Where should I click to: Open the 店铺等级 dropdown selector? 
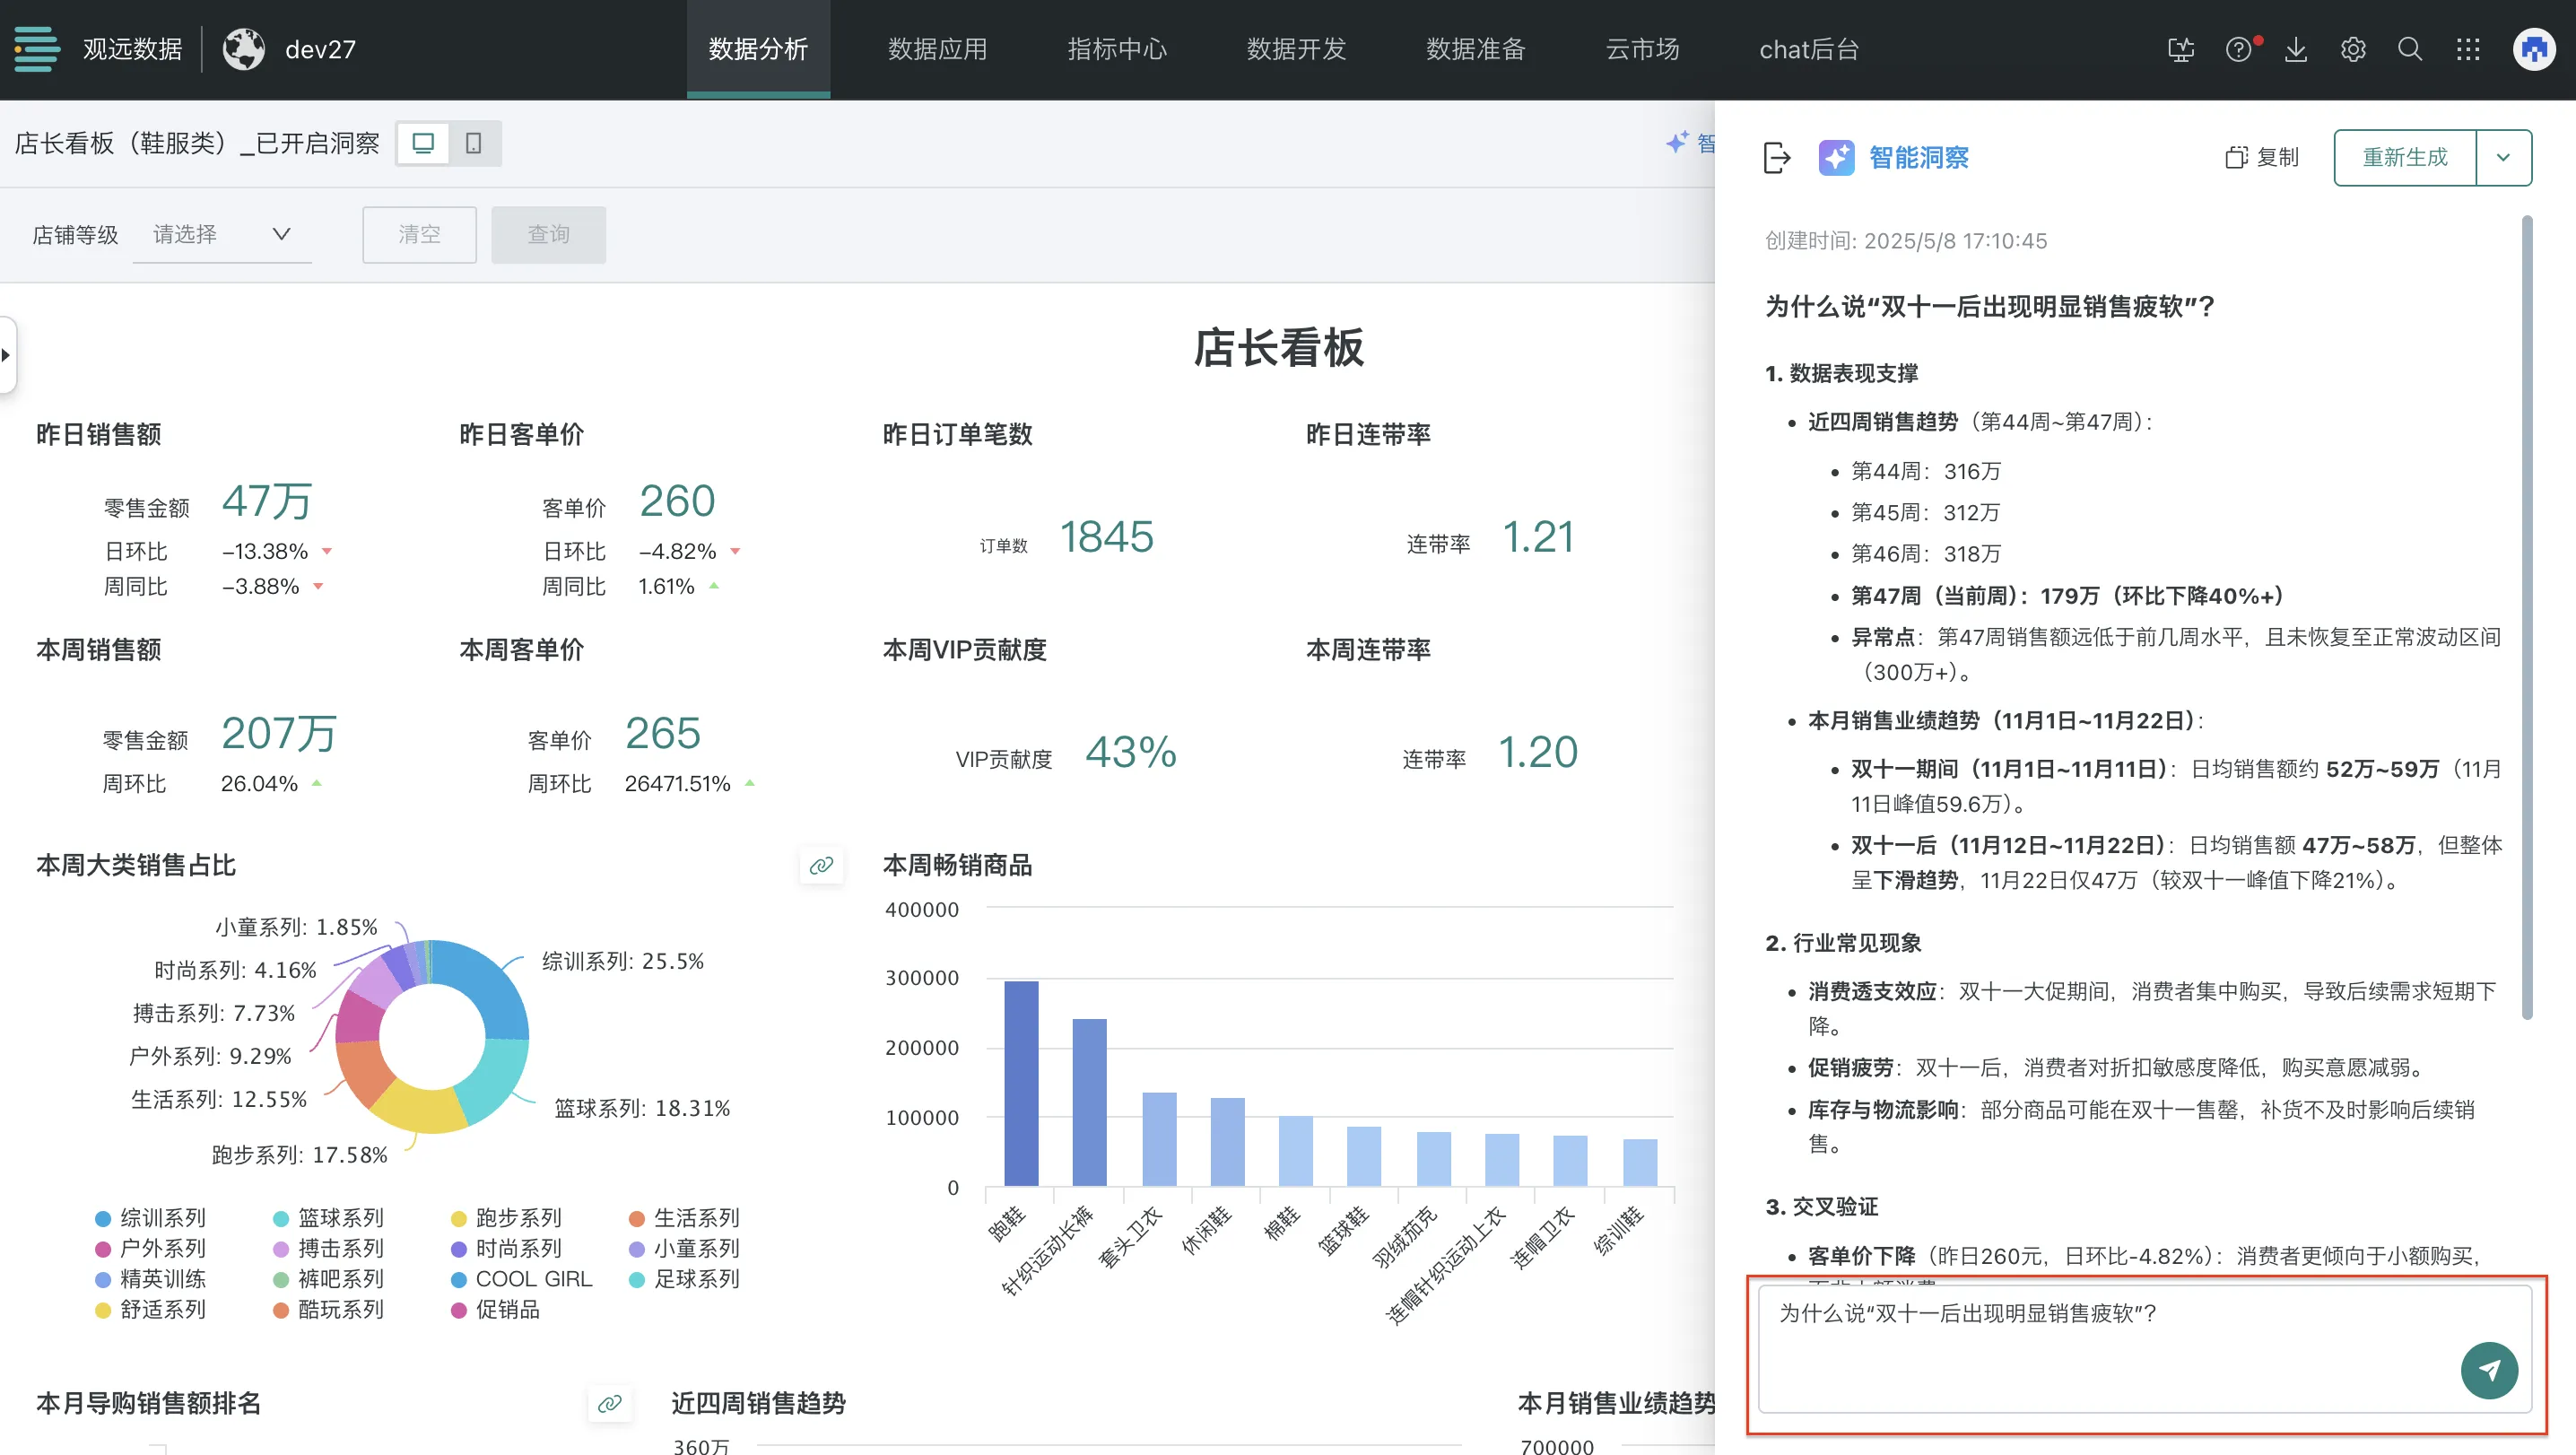pyautogui.click(x=222, y=234)
